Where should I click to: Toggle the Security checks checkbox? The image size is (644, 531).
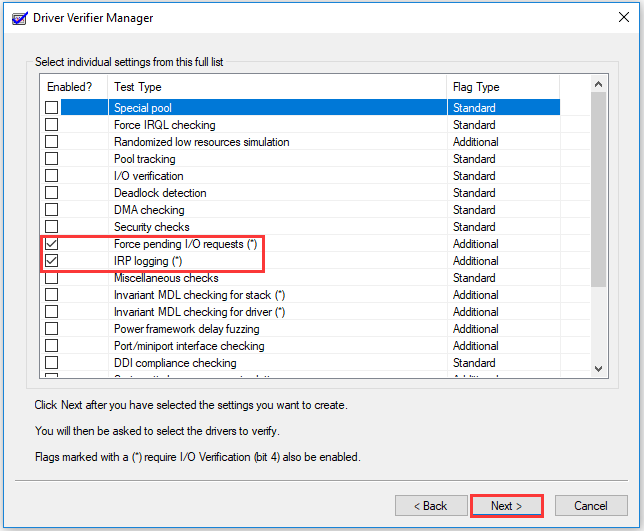coord(51,227)
